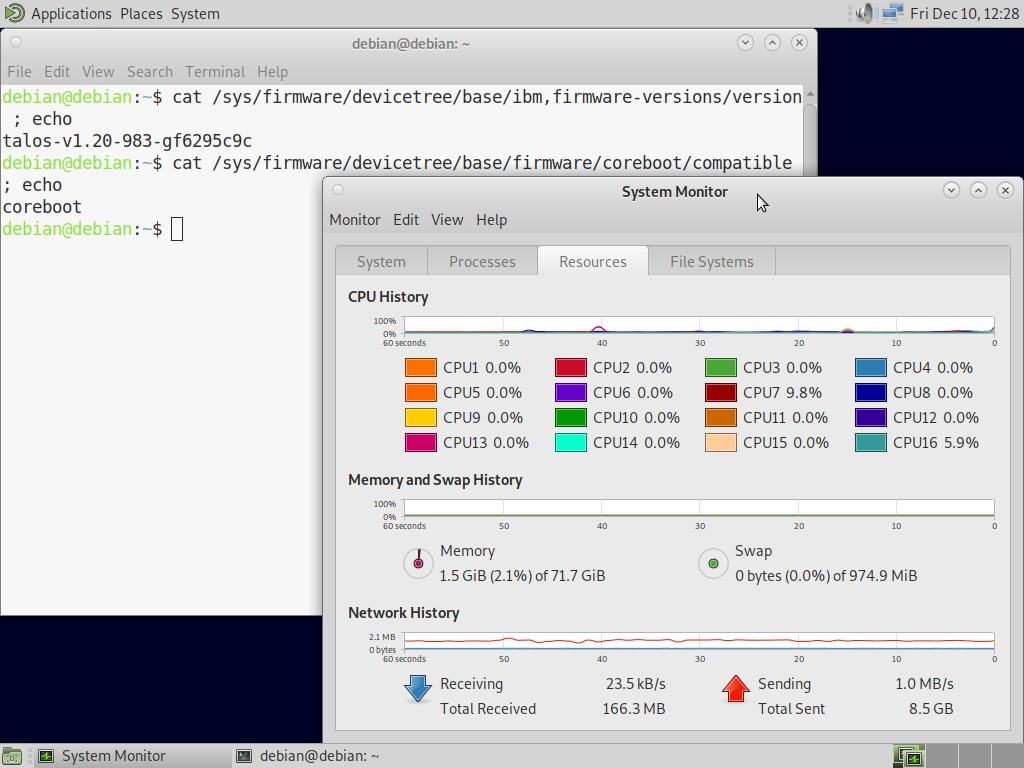Click the red Sending upload arrow icon
Screen dimensions: 1024x768
tap(736, 690)
